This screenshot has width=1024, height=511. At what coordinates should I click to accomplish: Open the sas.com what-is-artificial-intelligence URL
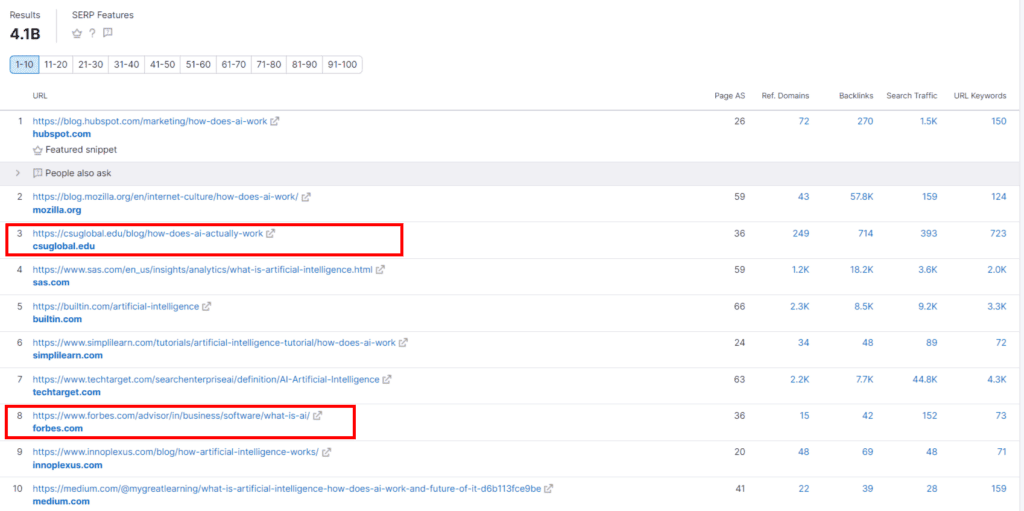click(202, 269)
